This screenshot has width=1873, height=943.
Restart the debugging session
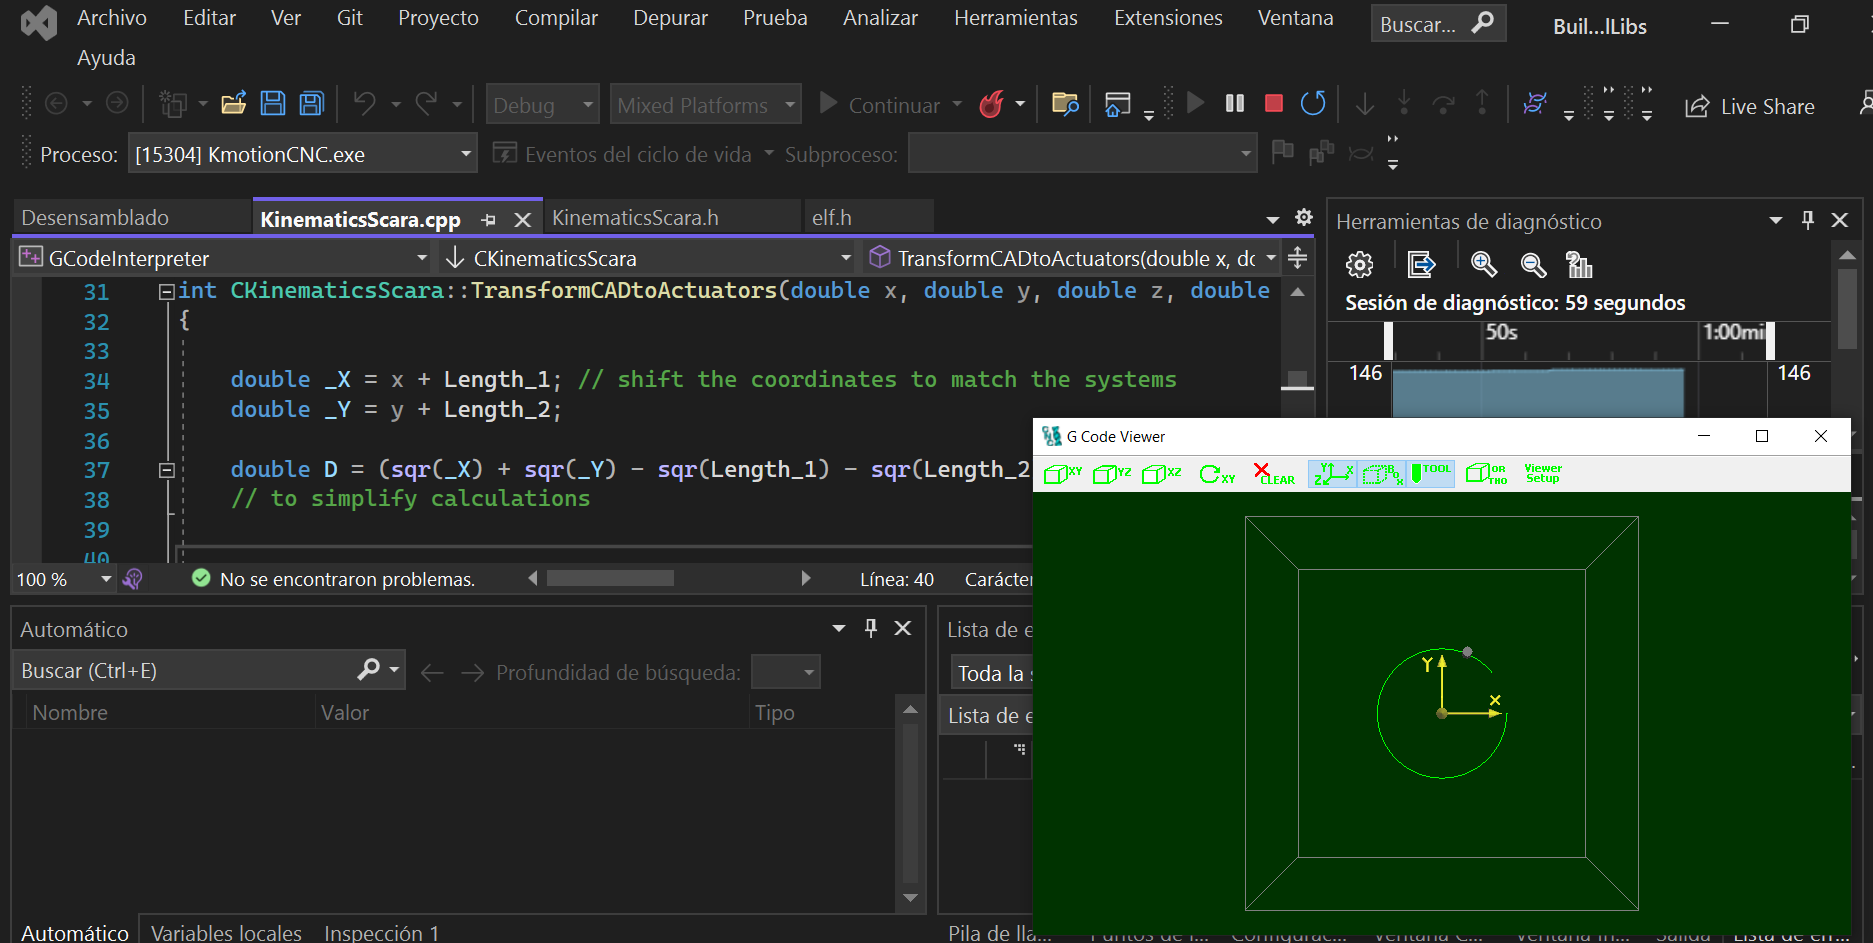[1313, 104]
